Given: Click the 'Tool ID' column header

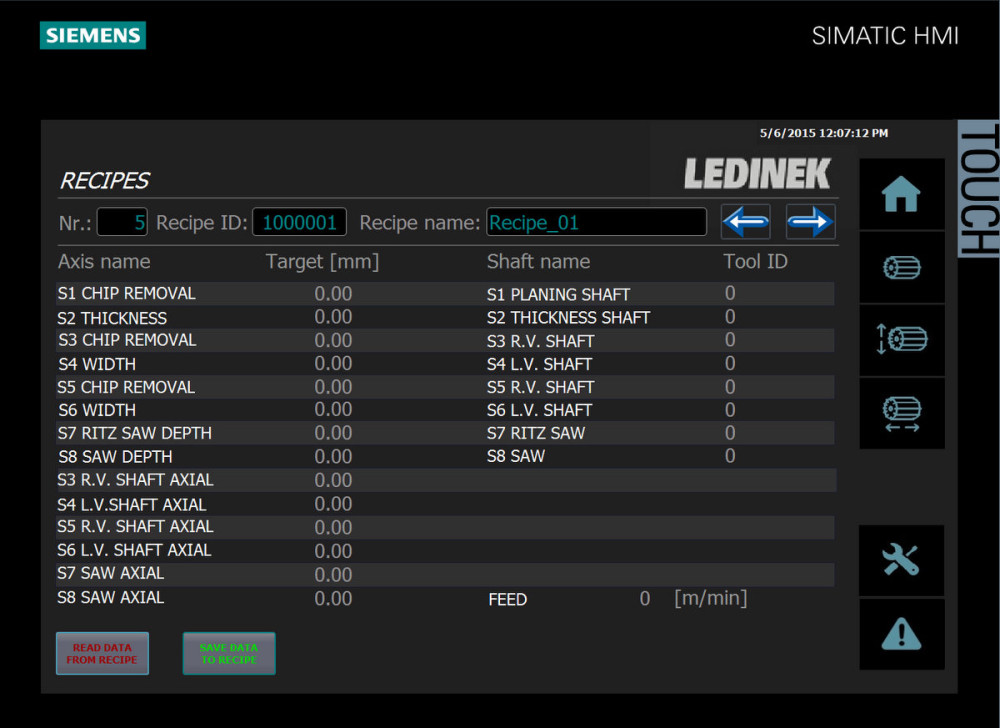Looking at the screenshot, I should (x=756, y=261).
